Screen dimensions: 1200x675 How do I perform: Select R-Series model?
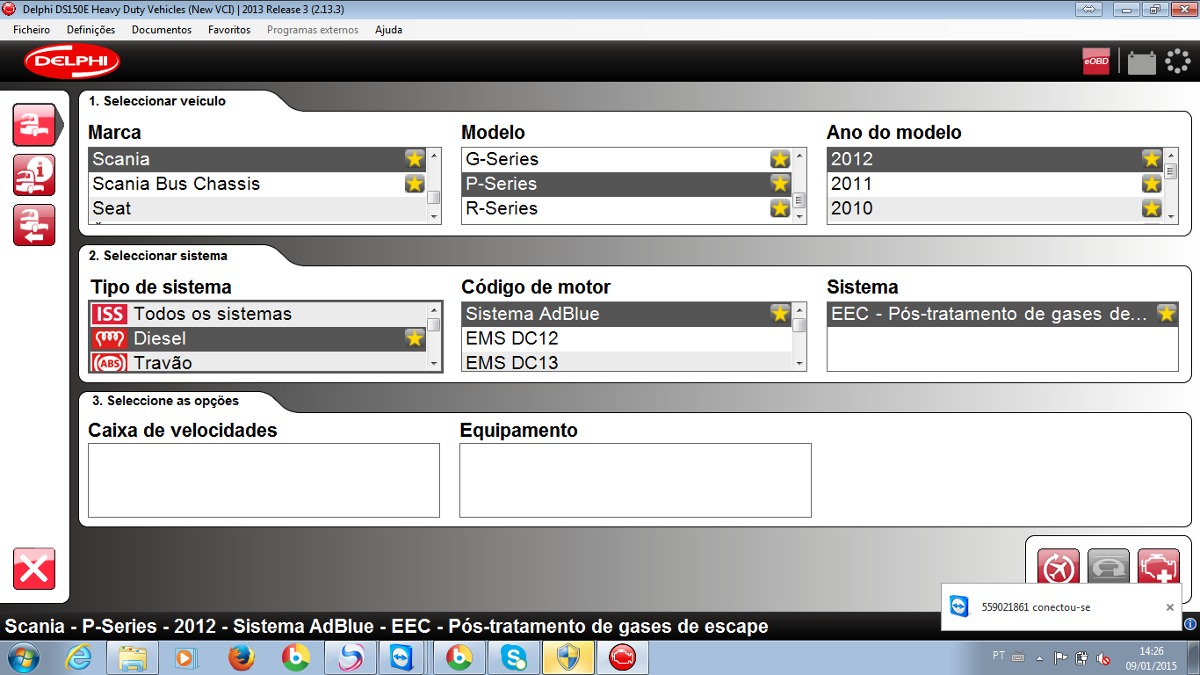(627, 208)
